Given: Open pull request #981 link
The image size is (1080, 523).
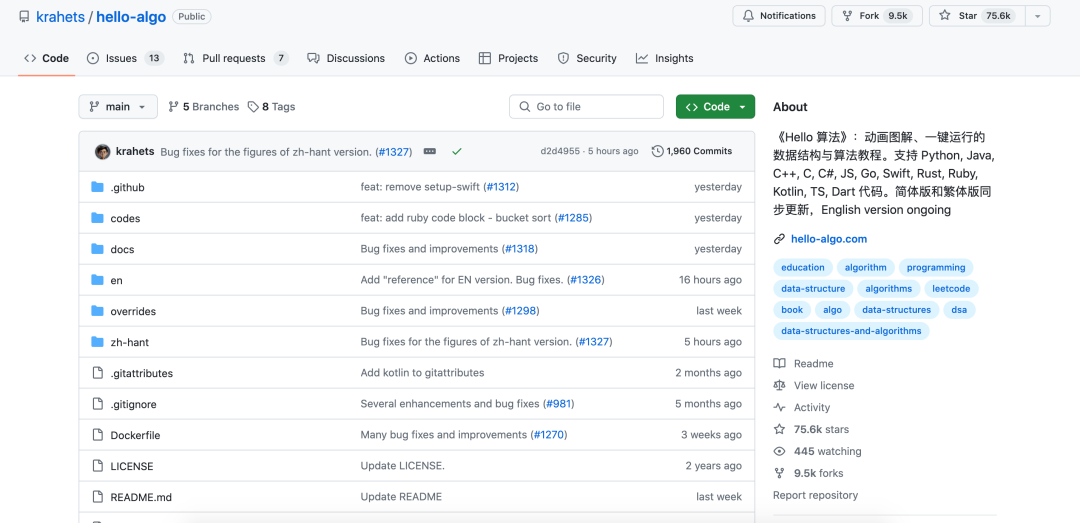Looking at the screenshot, I should point(559,404).
